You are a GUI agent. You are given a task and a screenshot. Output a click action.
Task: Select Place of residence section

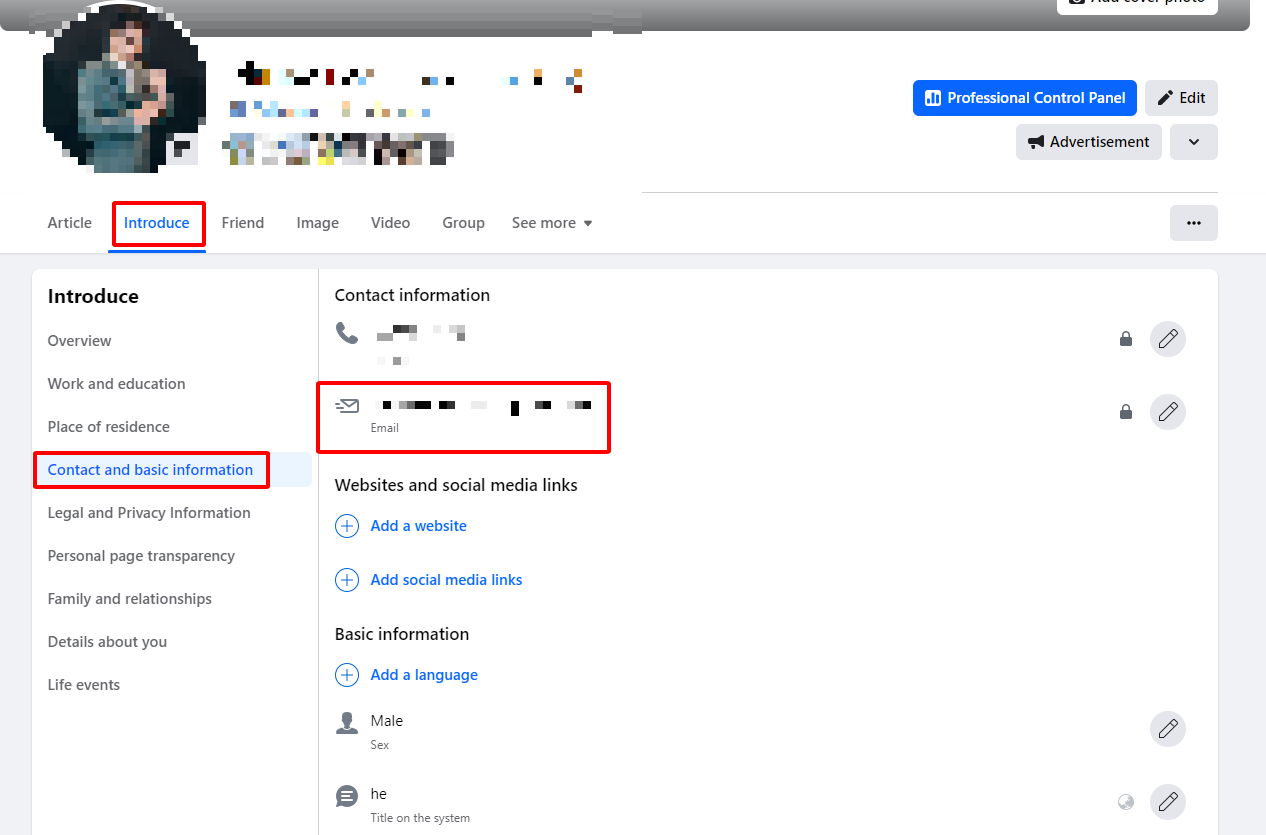tap(109, 427)
